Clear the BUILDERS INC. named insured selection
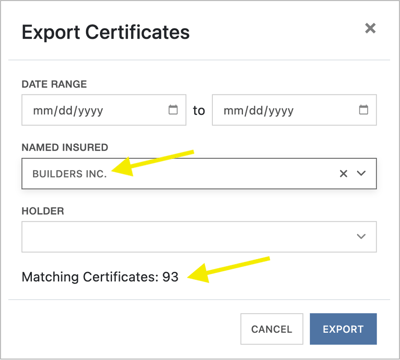Viewport: 400px width, 360px height. click(x=343, y=174)
